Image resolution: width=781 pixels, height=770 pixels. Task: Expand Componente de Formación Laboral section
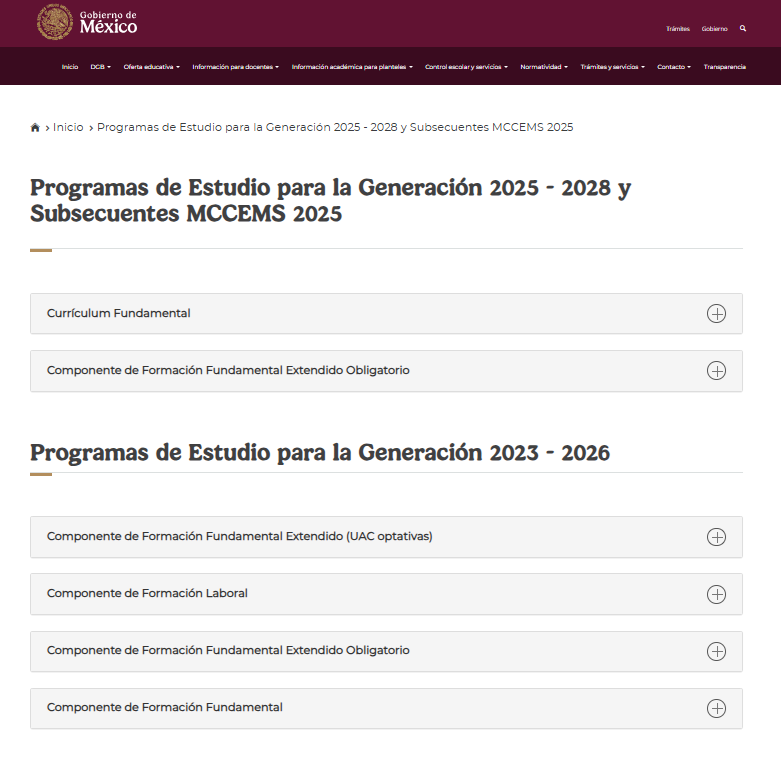(147, 593)
